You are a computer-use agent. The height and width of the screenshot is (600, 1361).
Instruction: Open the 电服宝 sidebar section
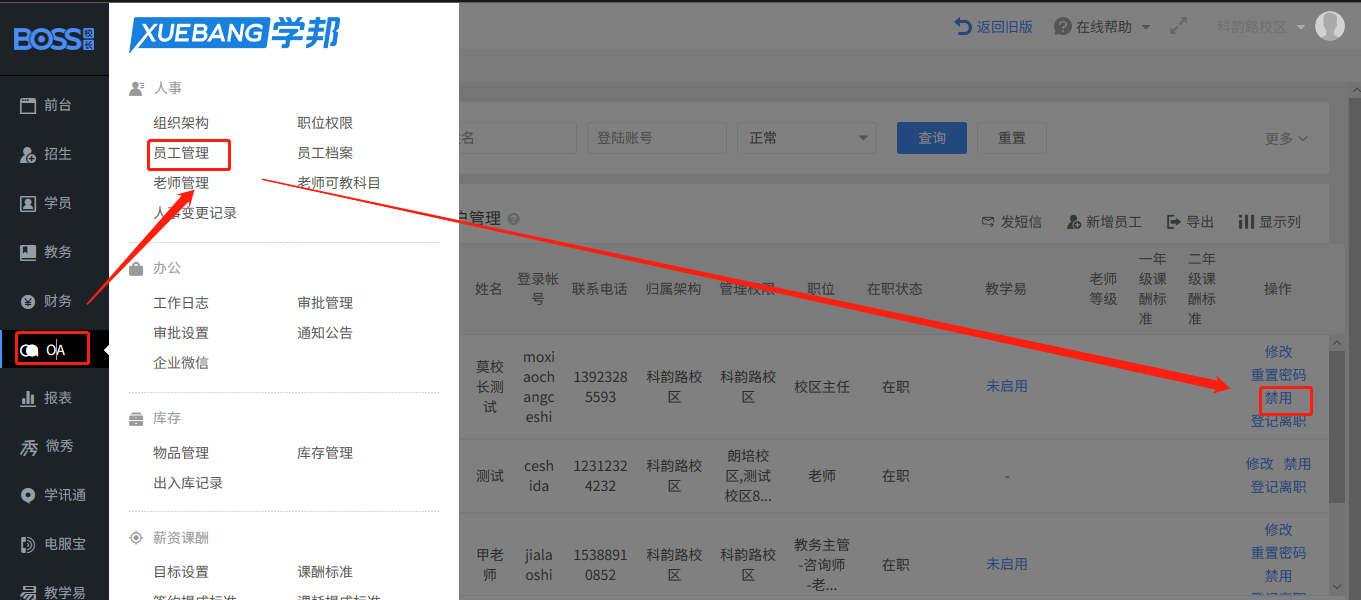click(x=54, y=544)
